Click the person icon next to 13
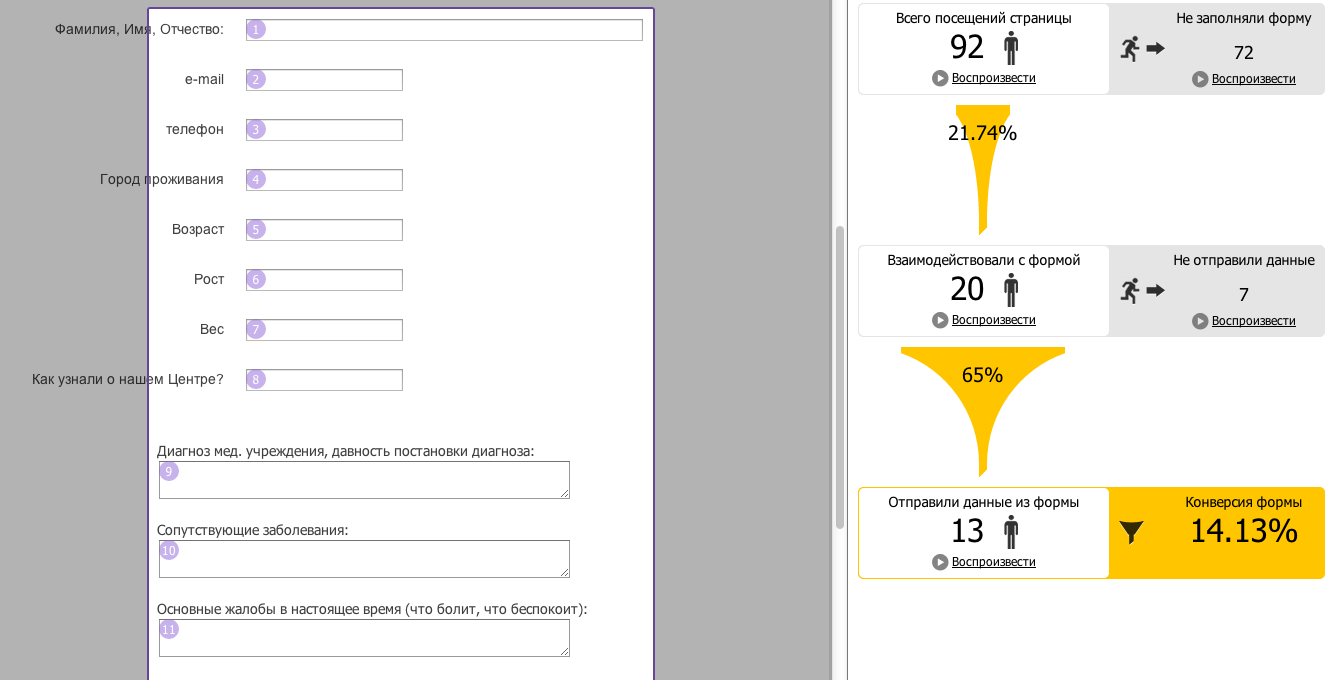The width and height of the screenshot is (1334, 680). tap(1011, 532)
